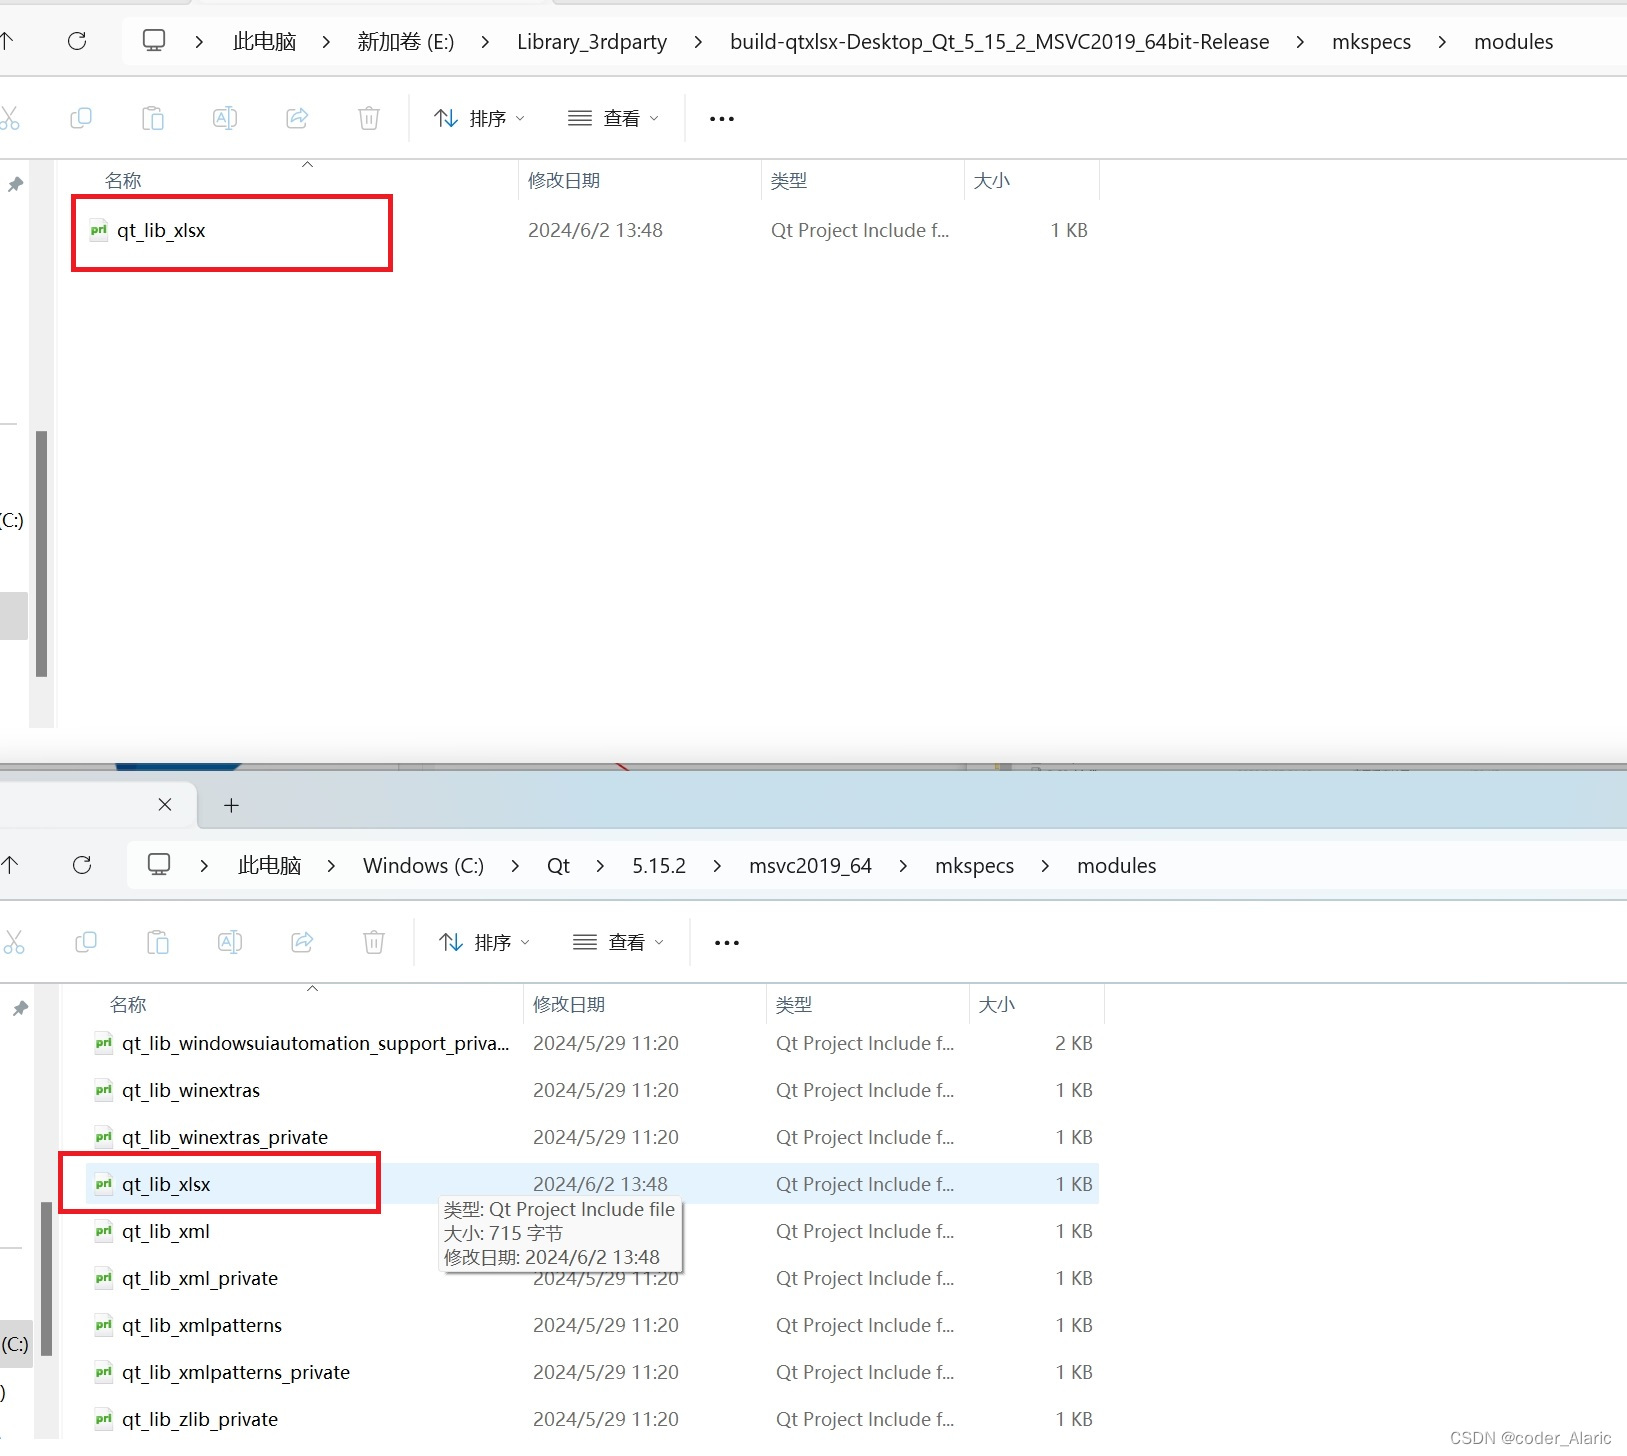Screen dimensions: 1627x1456
Task: Expand chevron before modules in top breadcrumb
Action: [1442, 42]
